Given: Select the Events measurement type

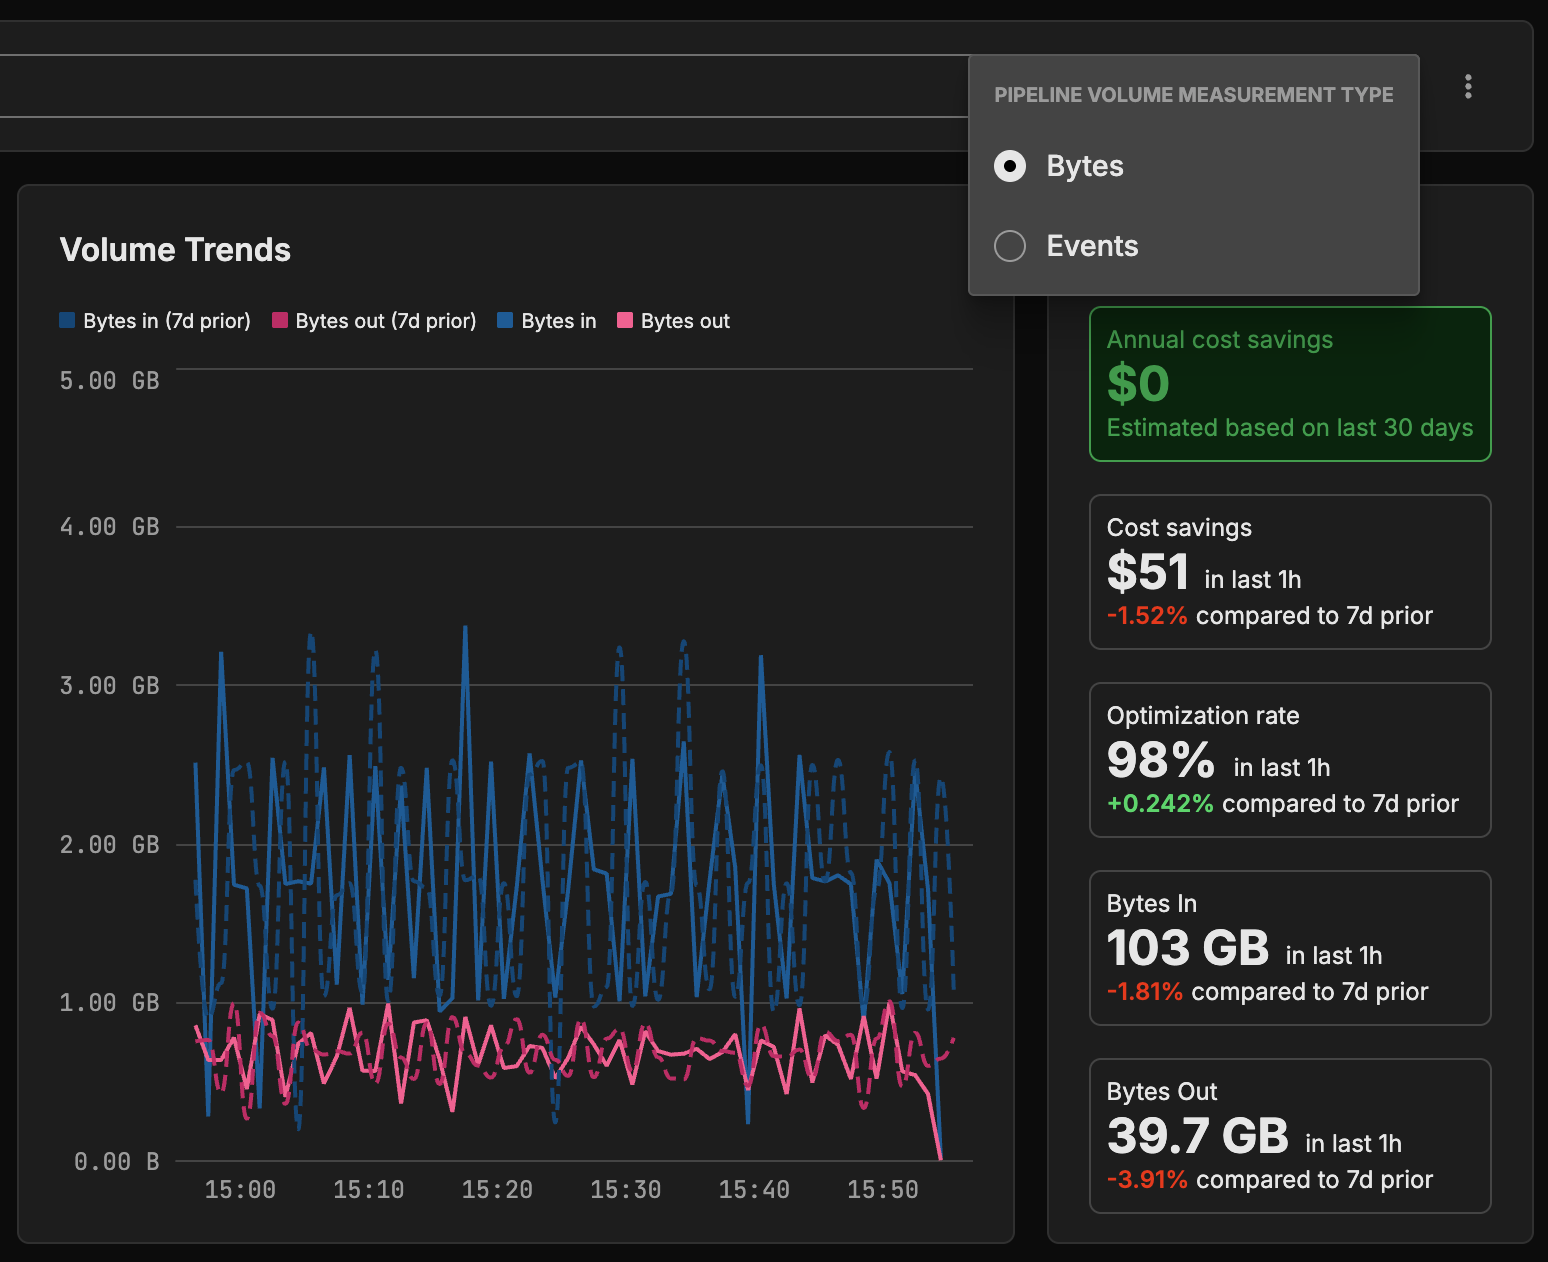Looking at the screenshot, I should tap(1010, 246).
